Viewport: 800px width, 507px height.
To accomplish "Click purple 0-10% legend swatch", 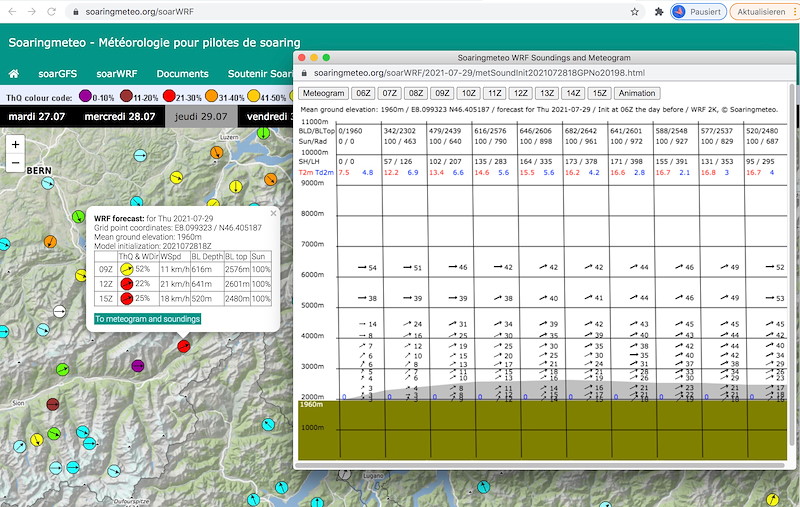I will 85,95.
